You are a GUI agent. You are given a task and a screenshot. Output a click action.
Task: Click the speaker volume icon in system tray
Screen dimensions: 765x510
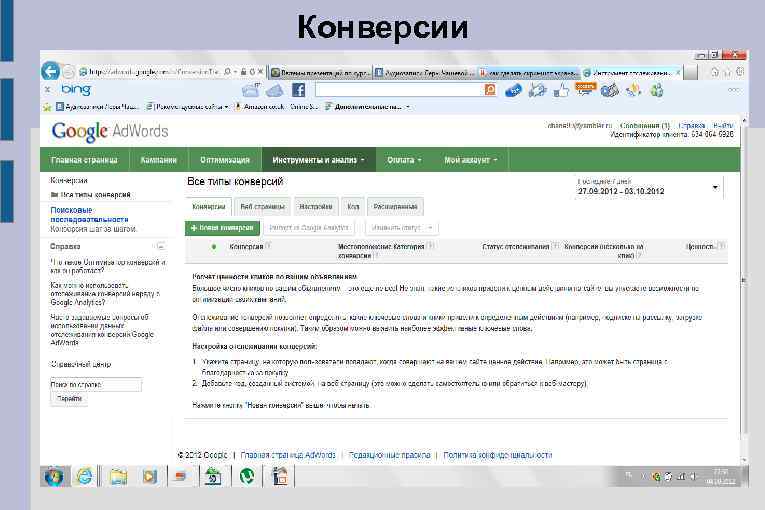pyautogui.click(x=693, y=476)
